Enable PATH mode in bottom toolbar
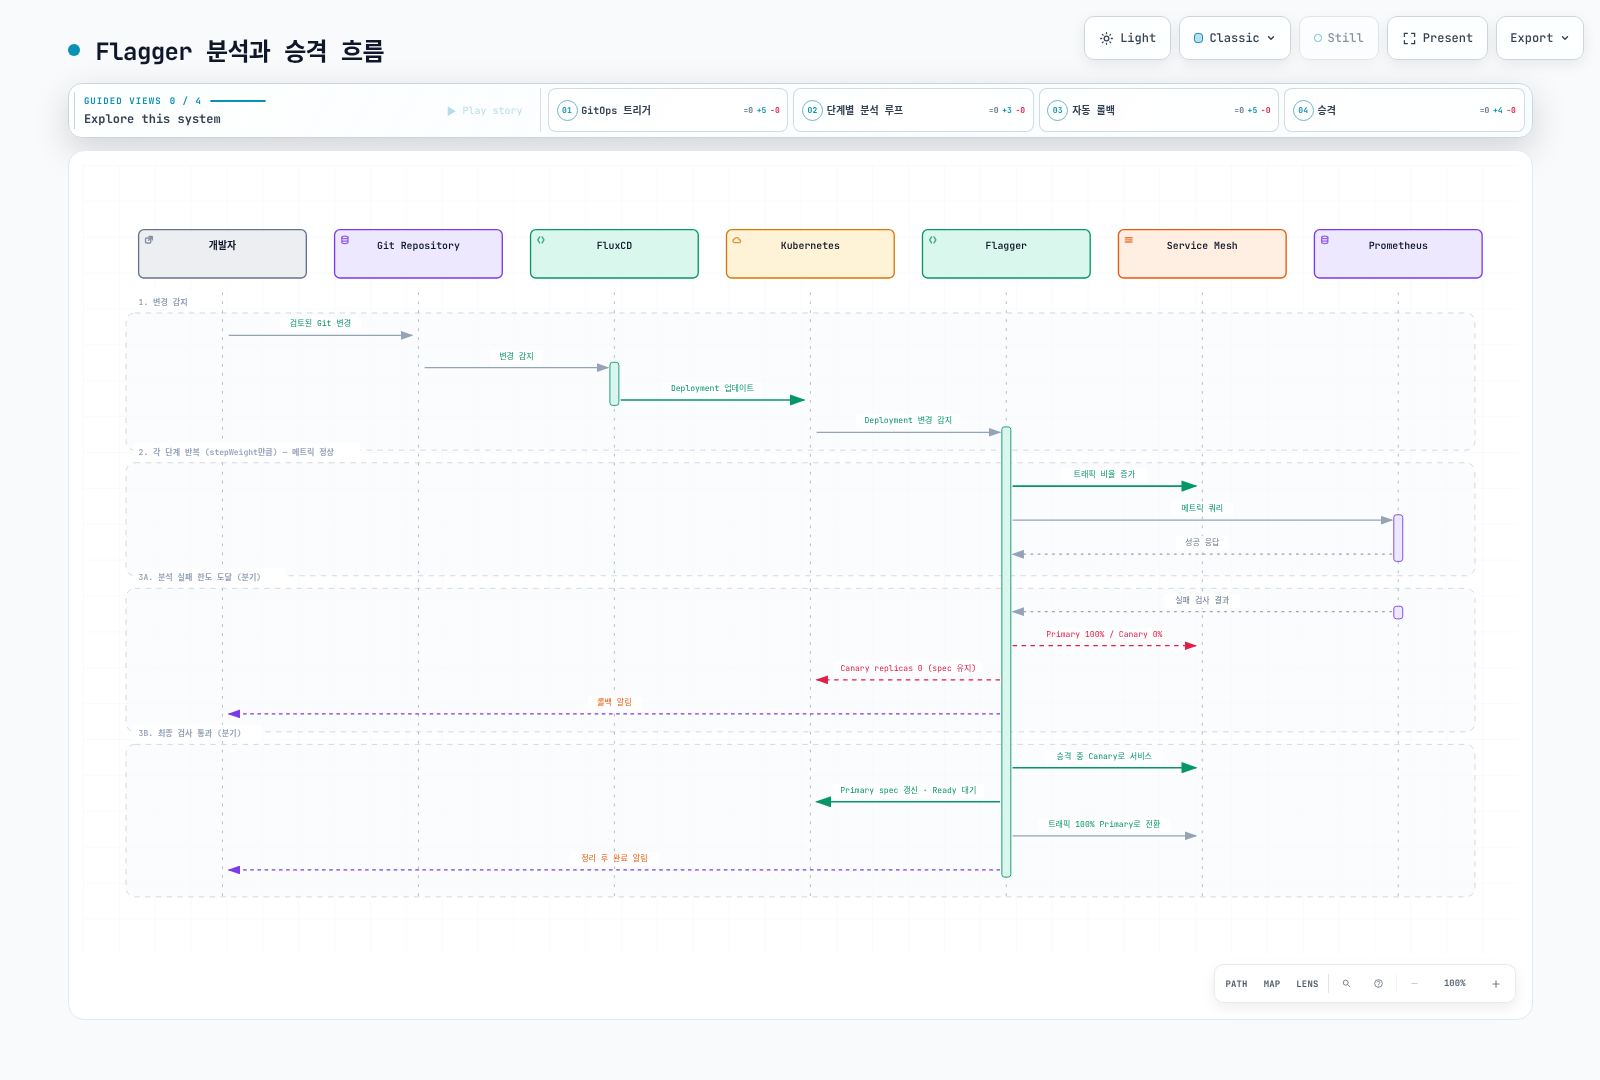 1236,984
